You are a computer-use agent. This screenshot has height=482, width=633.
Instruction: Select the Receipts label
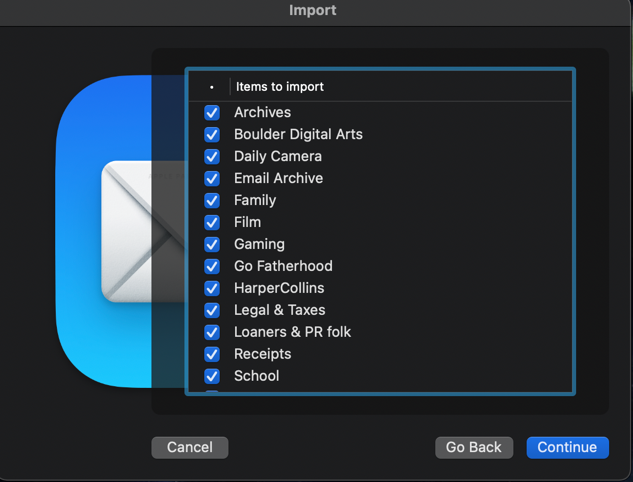click(x=262, y=354)
